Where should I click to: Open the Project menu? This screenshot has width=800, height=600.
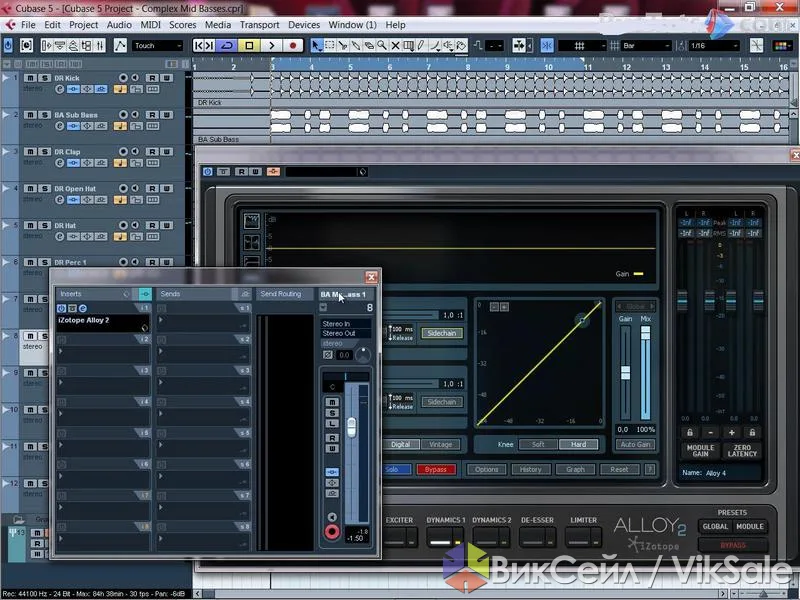pos(84,24)
